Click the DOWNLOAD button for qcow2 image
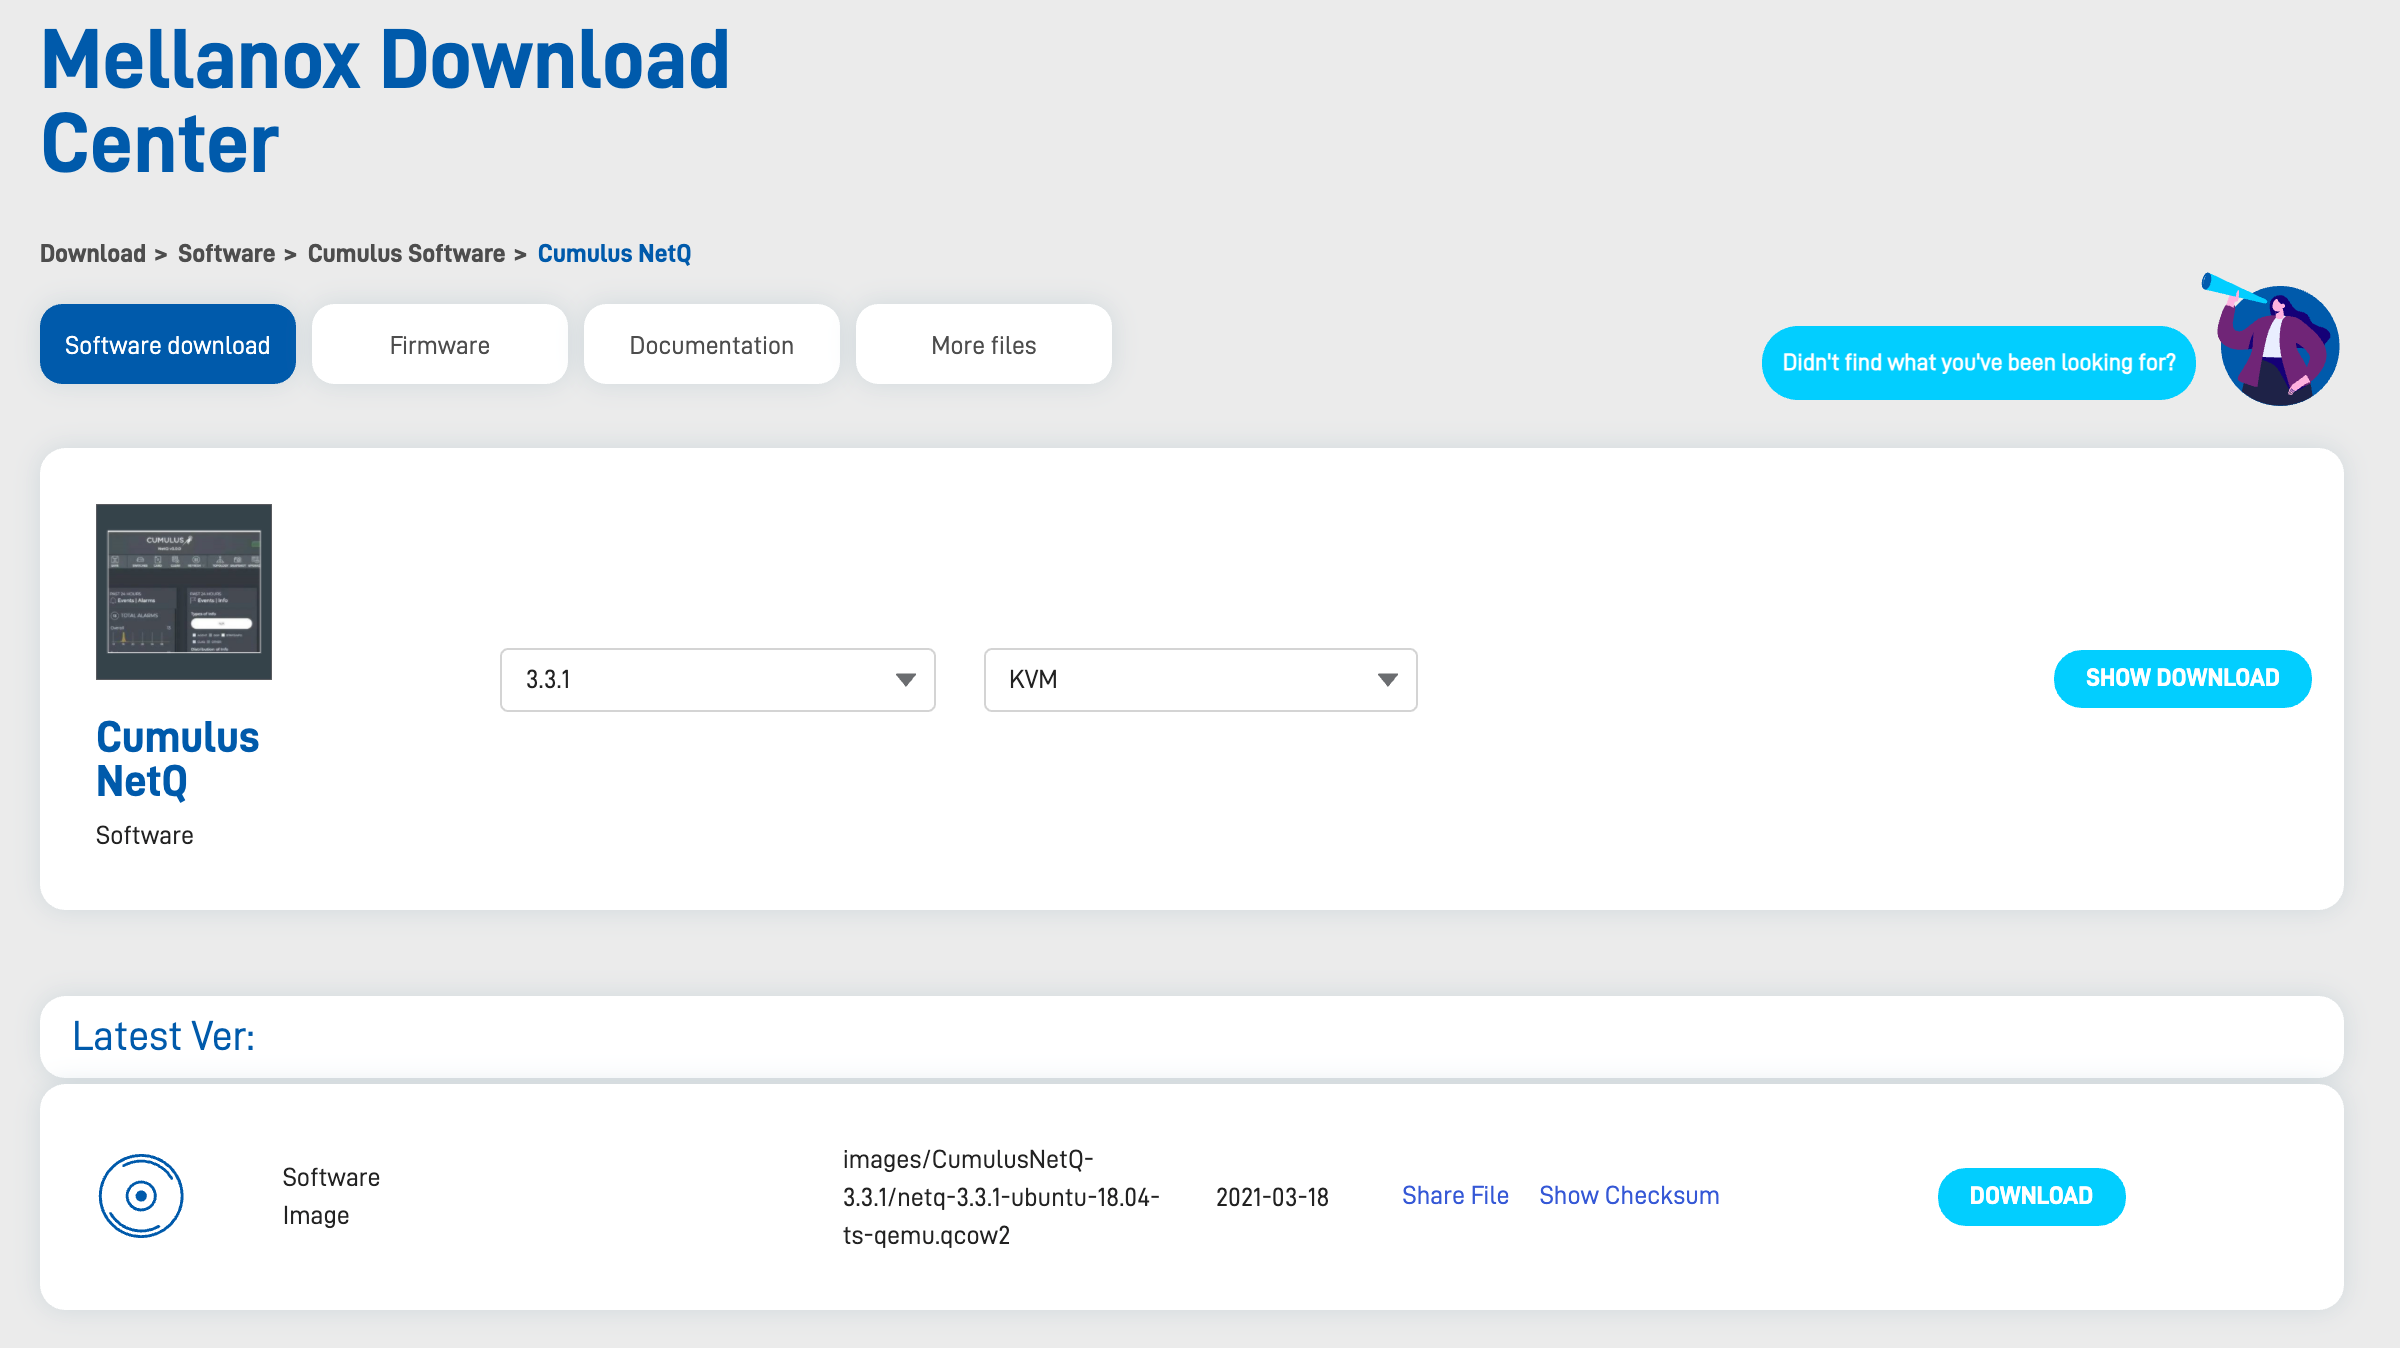The height and width of the screenshot is (1348, 2400). pyautogui.click(x=2031, y=1196)
